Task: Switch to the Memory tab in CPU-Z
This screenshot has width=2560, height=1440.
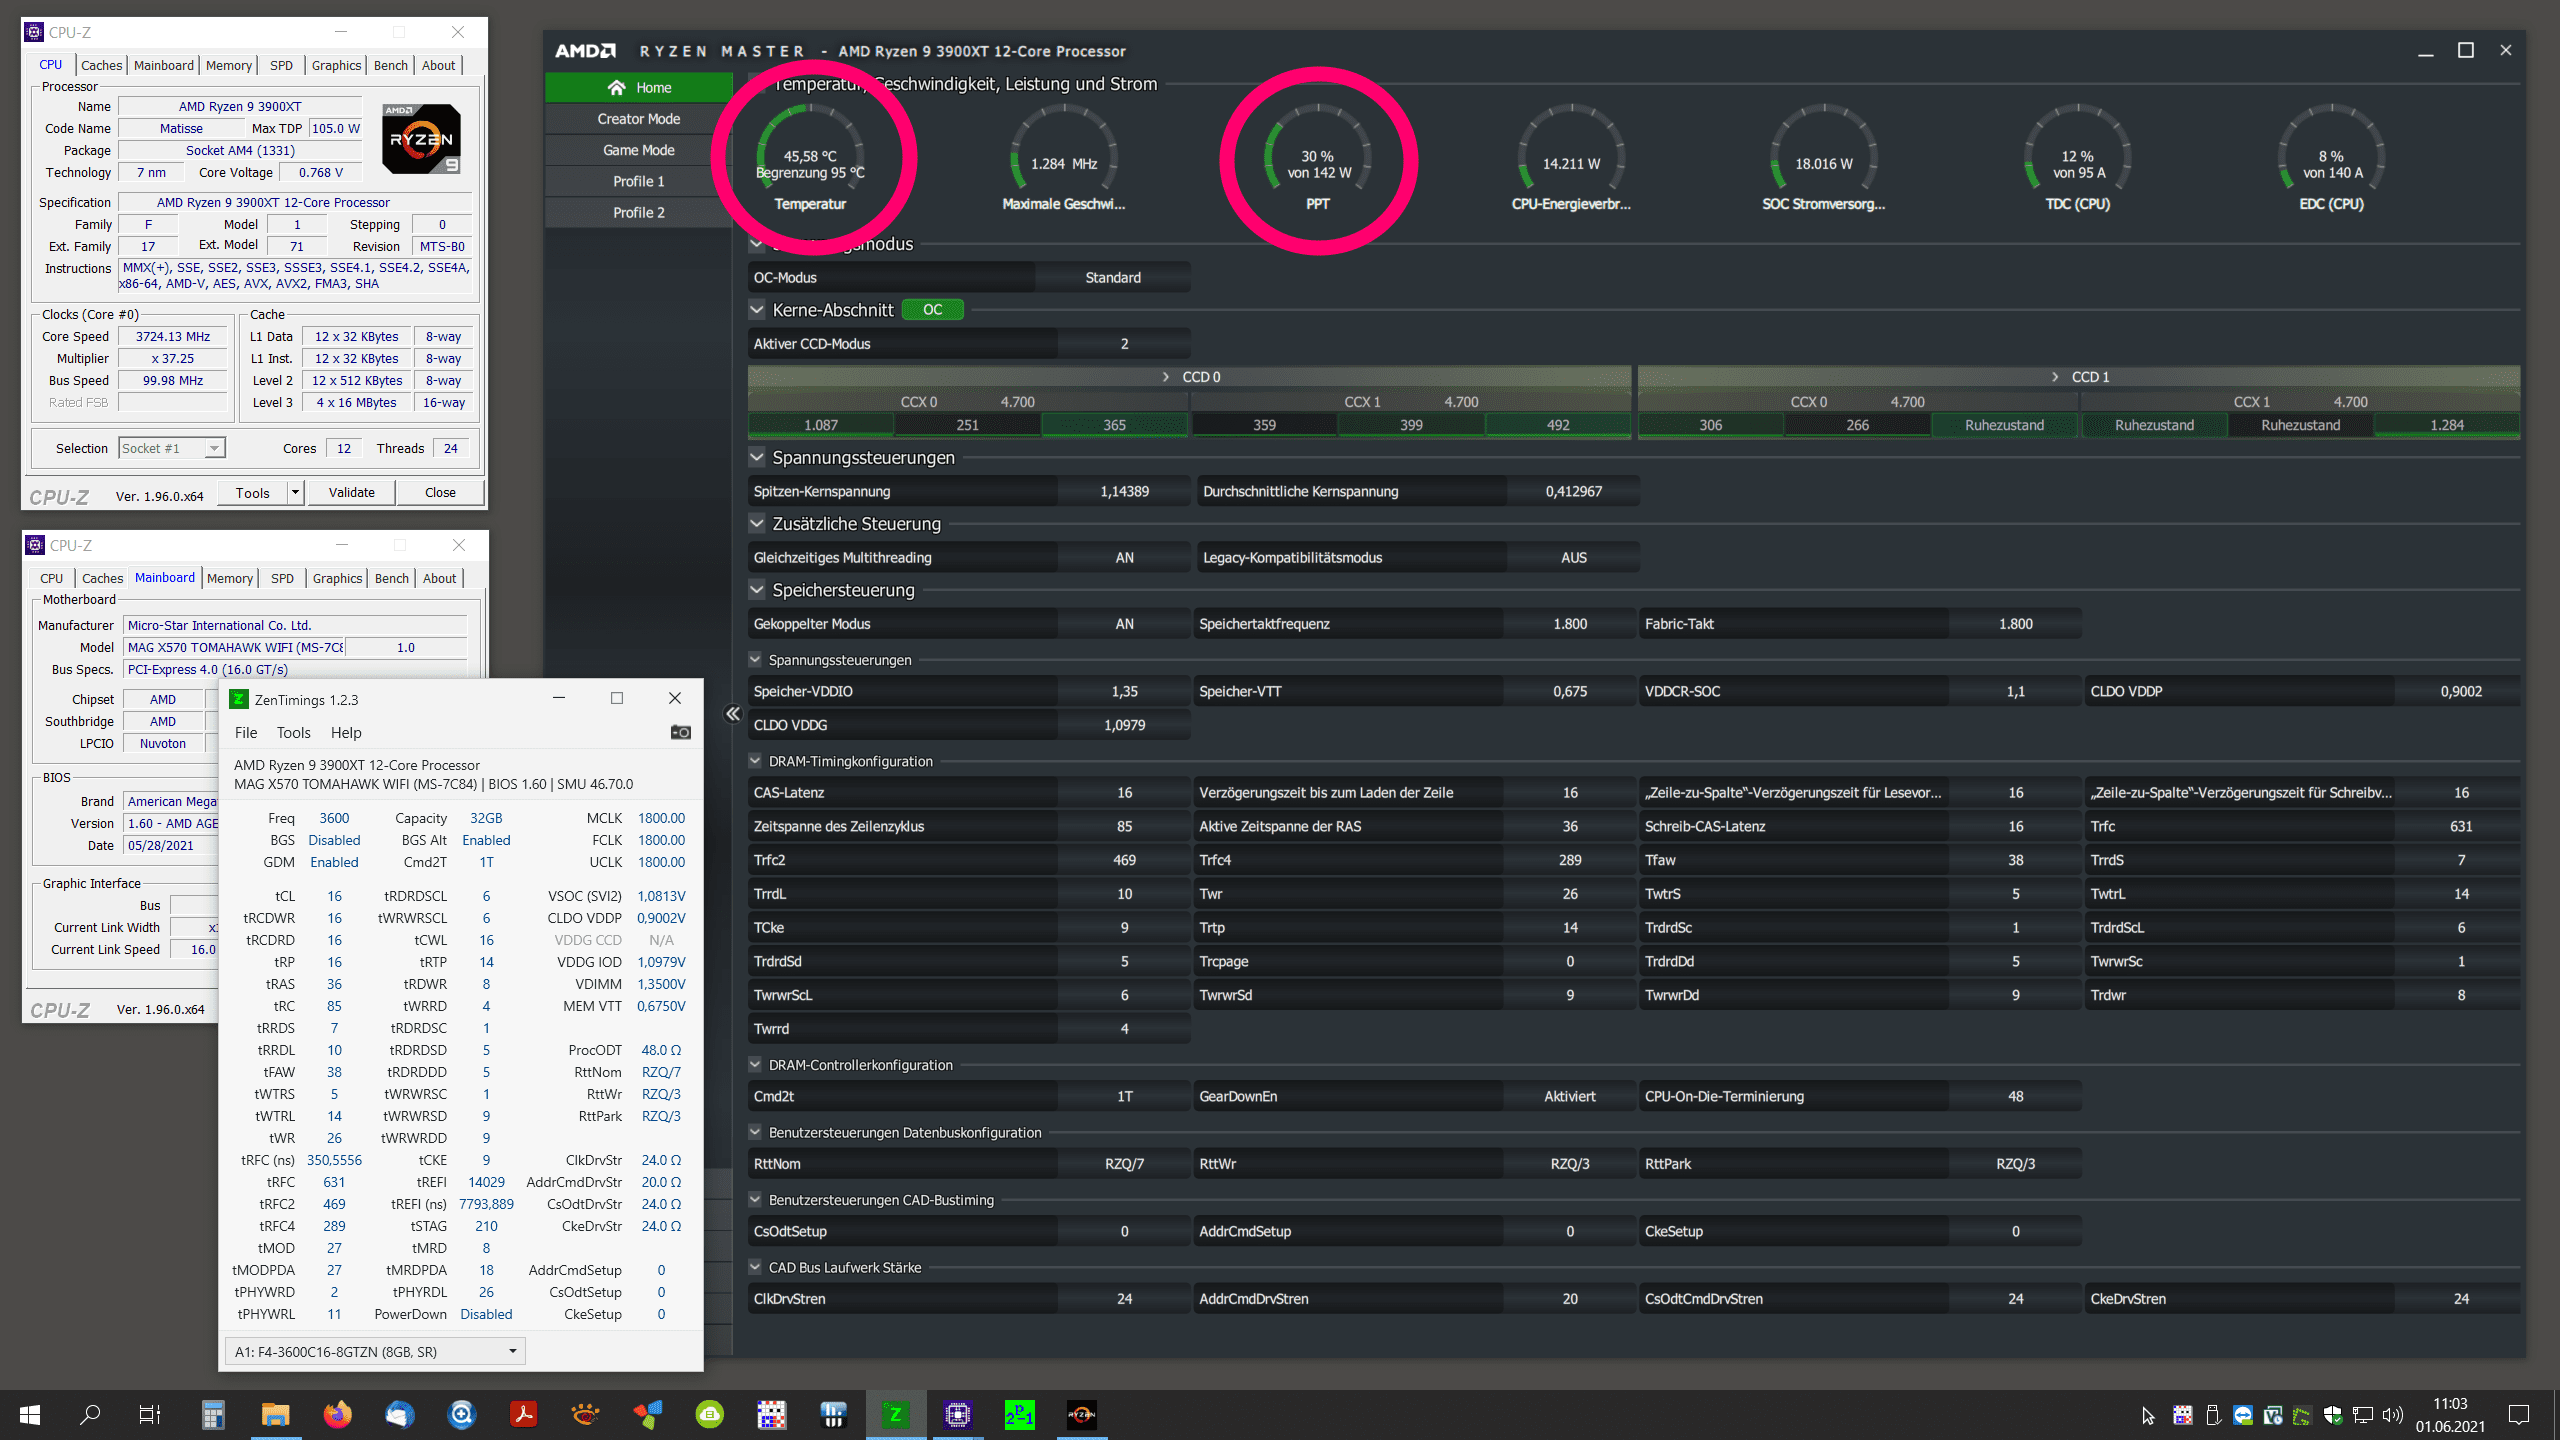Action: click(x=228, y=65)
